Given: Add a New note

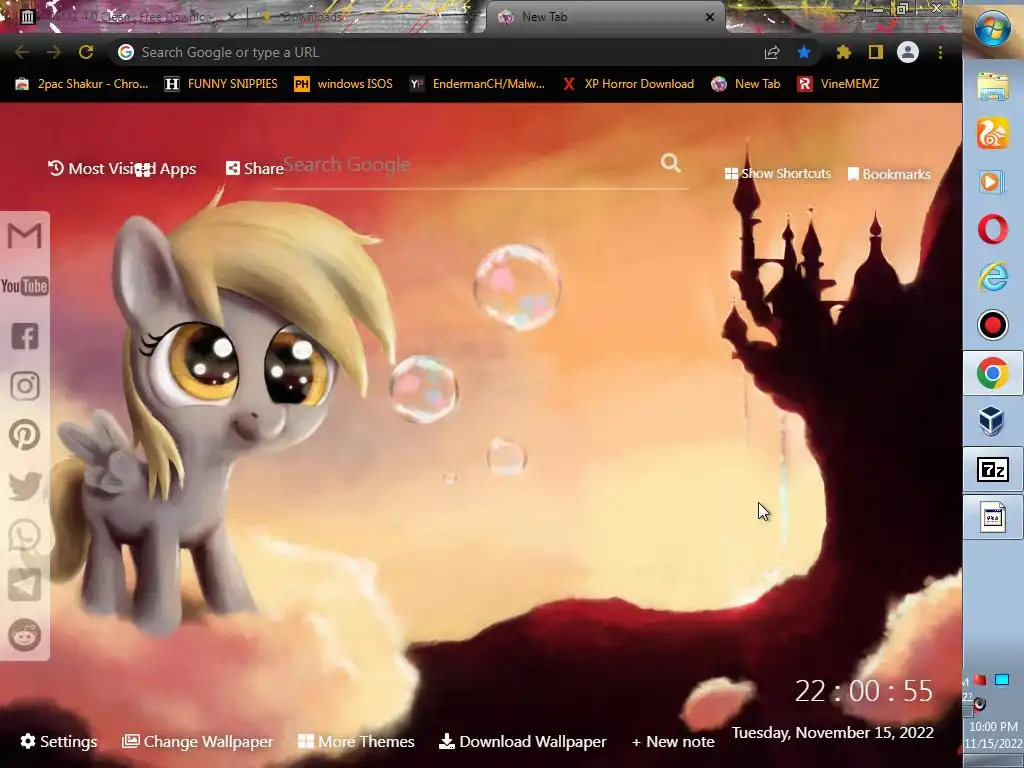Looking at the screenshot, I should pos(673,741).
